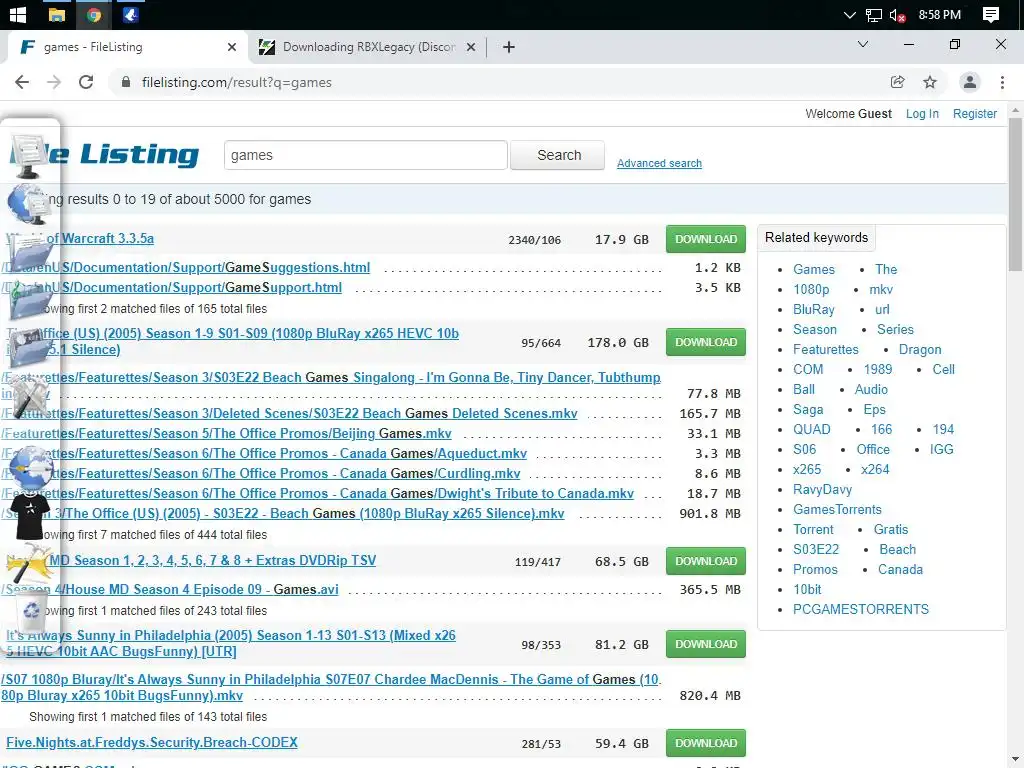Open the network globe icon in the dock
The width and height of the screenshot is (1024, 768).
point(29,203)
